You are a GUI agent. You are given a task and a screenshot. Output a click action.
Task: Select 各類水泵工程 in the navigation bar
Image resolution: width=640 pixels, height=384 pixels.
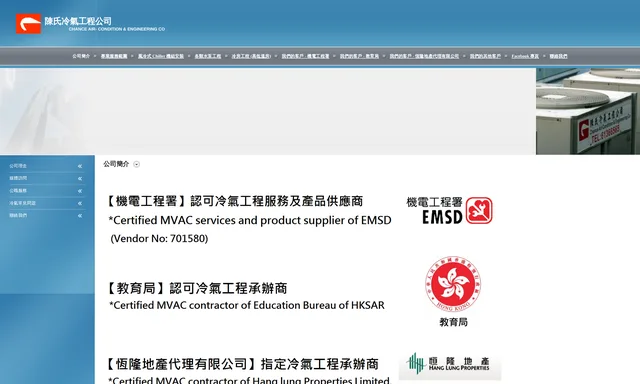[208, 56]
